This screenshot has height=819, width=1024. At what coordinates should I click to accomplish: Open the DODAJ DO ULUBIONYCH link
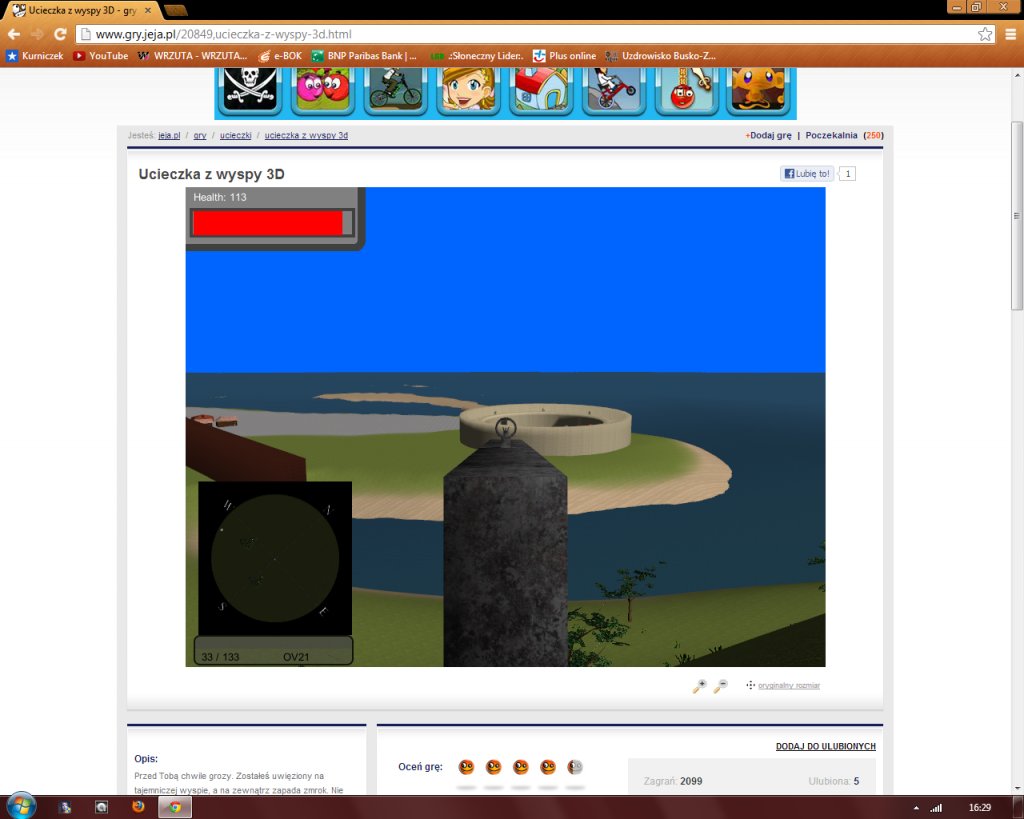828,746
